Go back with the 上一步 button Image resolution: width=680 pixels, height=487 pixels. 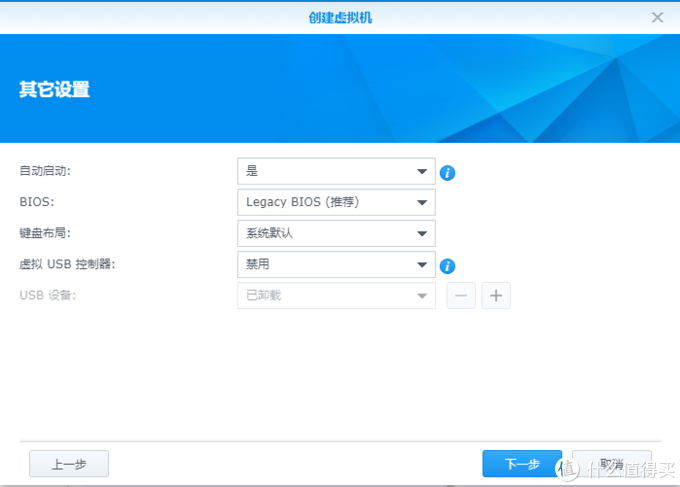tap(69, 464)
